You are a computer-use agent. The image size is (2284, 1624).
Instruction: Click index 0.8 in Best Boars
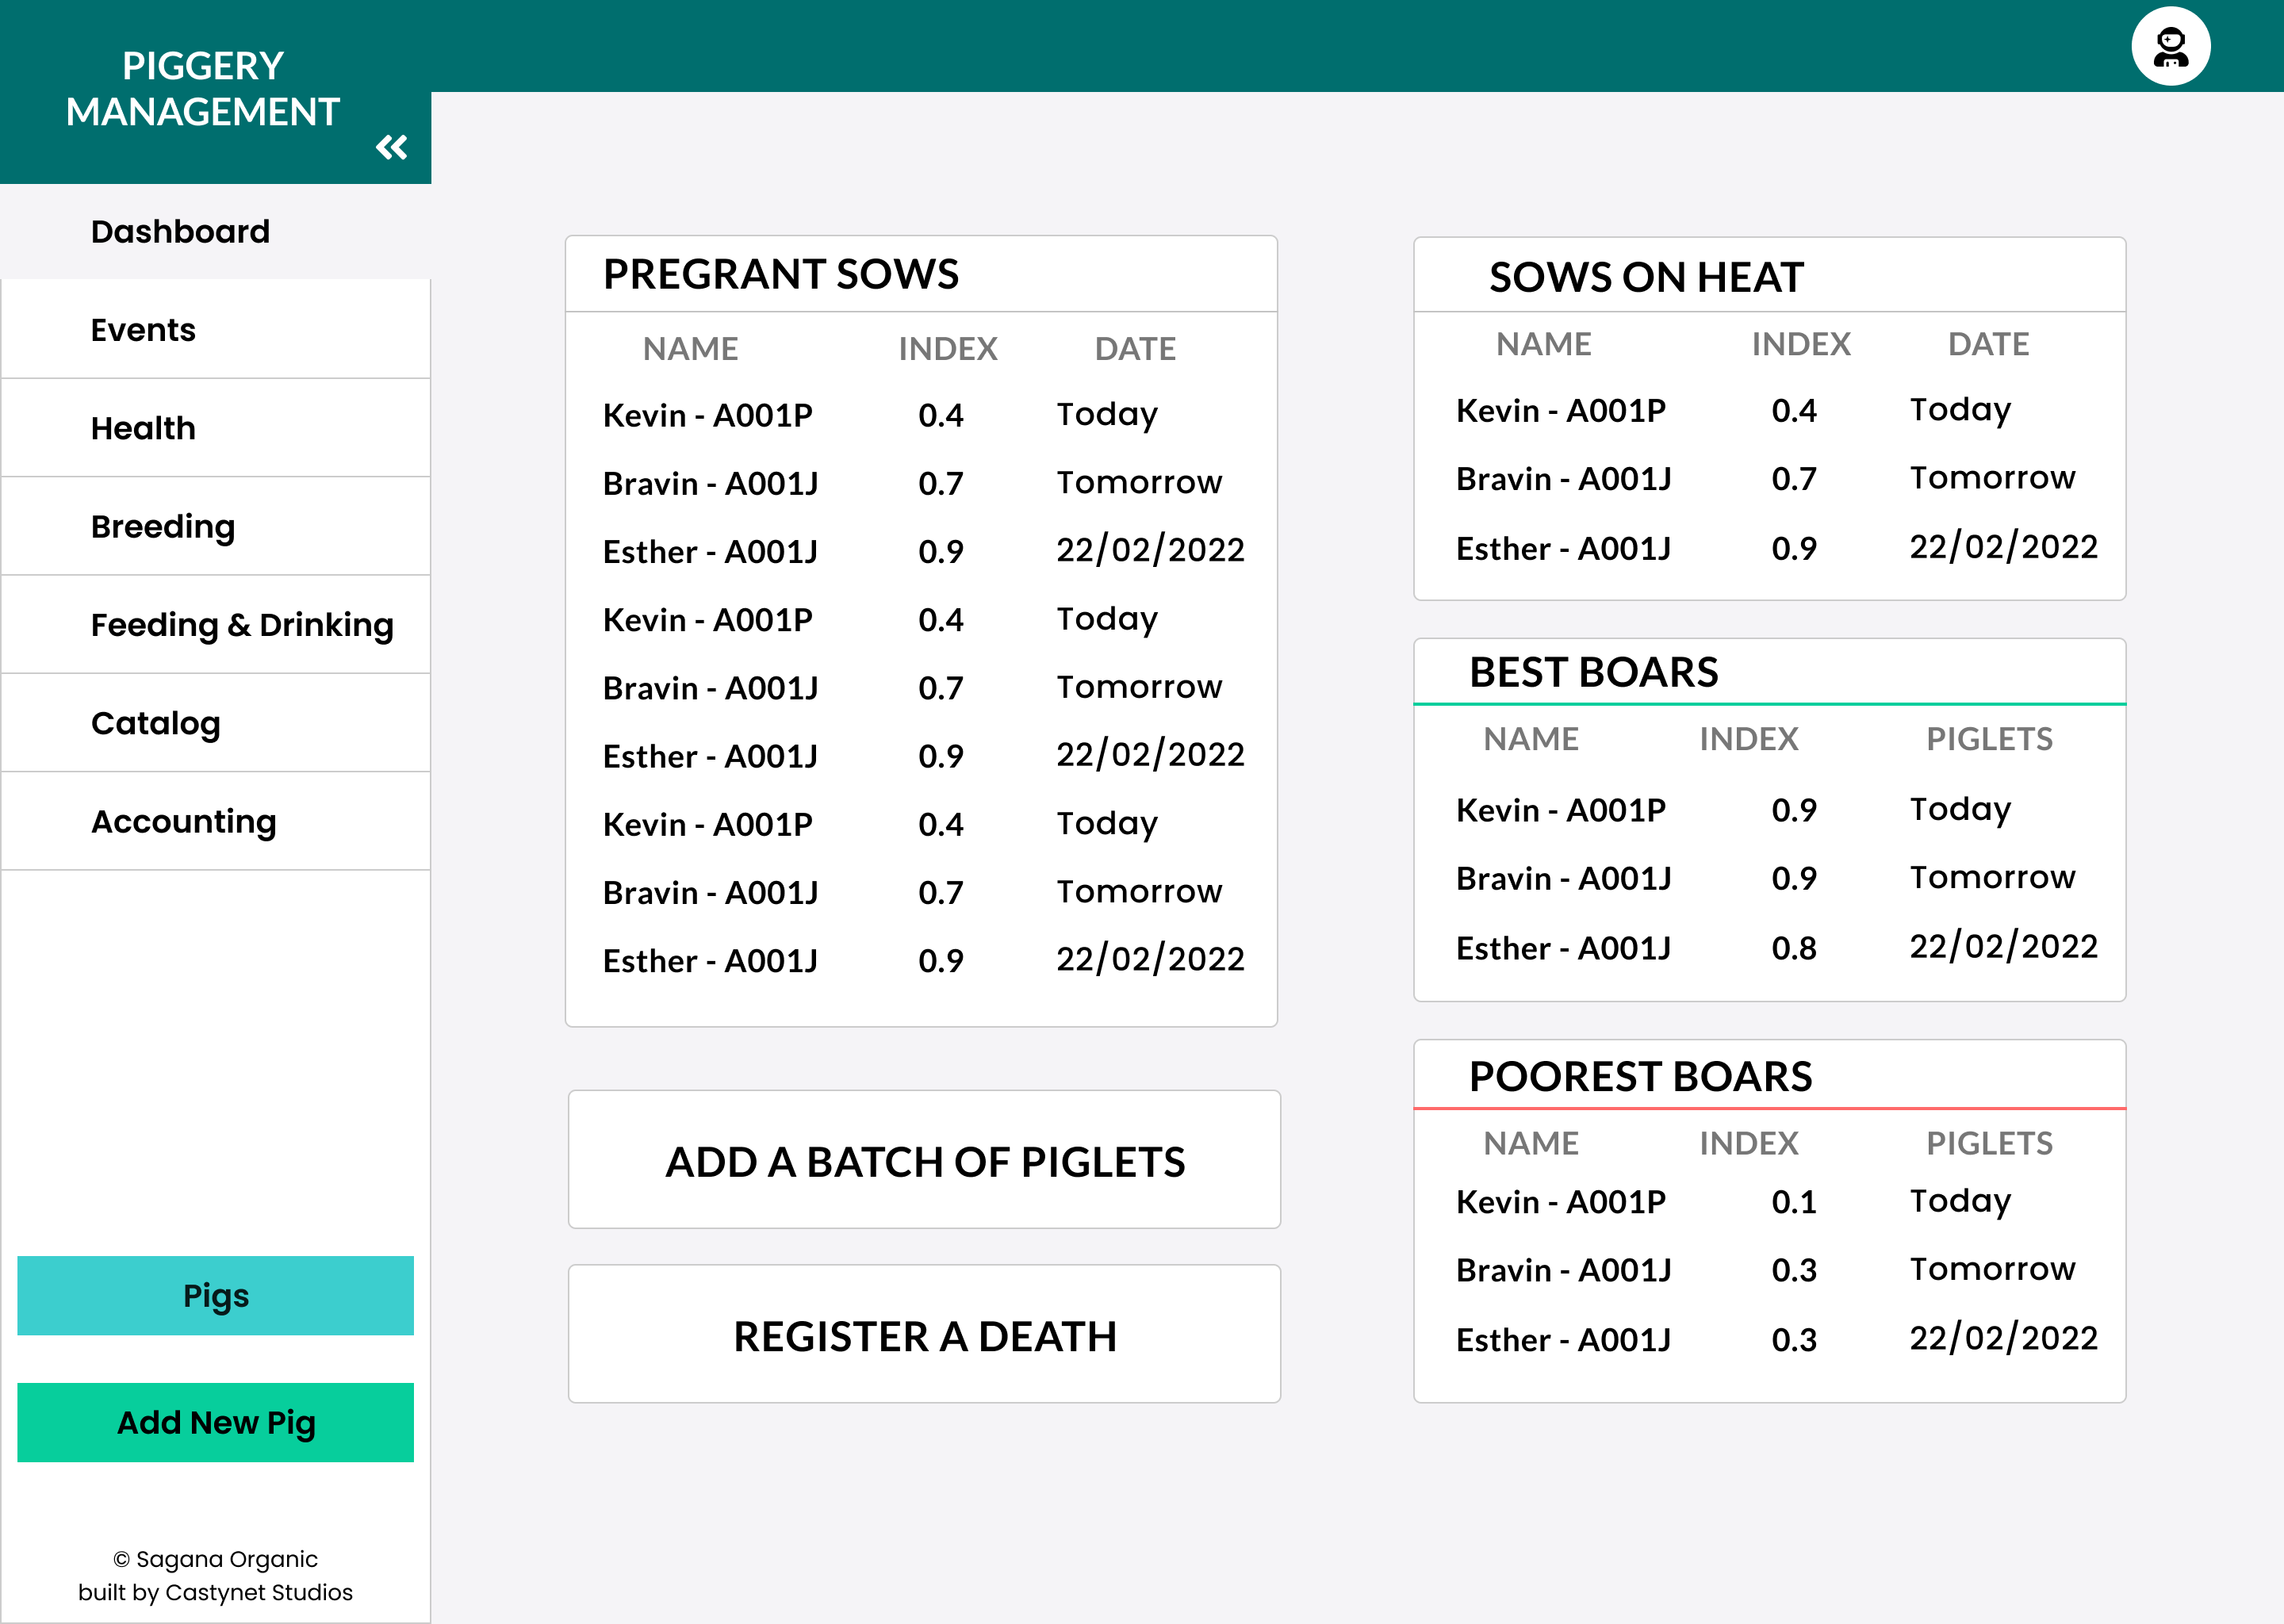tap(1794, 948)
